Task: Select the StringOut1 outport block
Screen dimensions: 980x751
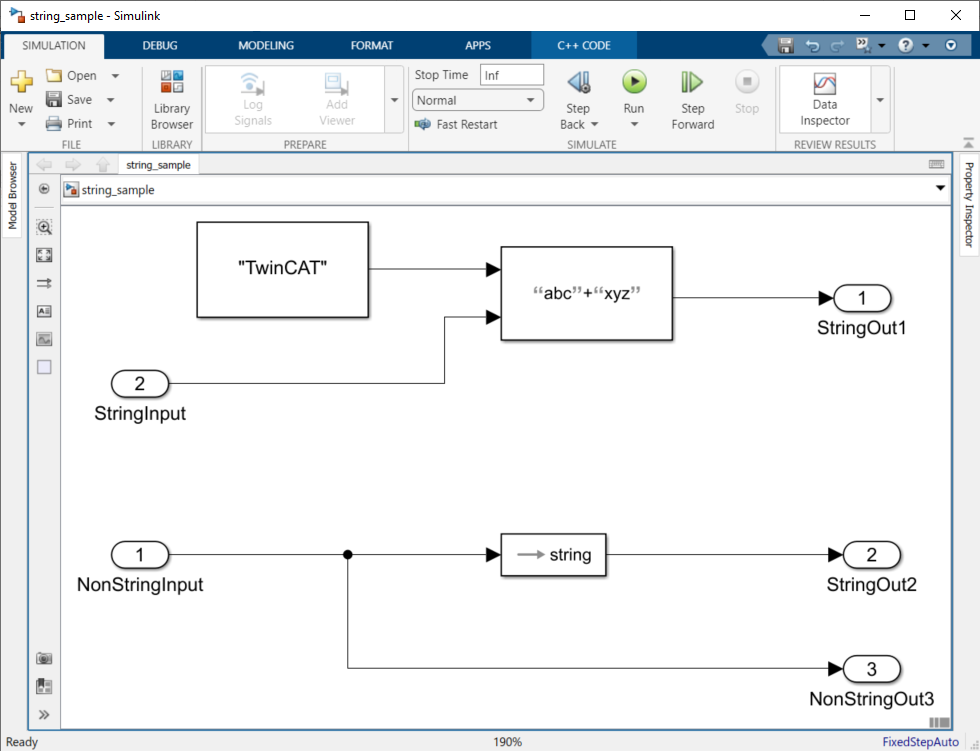Action: coord(862,298)
